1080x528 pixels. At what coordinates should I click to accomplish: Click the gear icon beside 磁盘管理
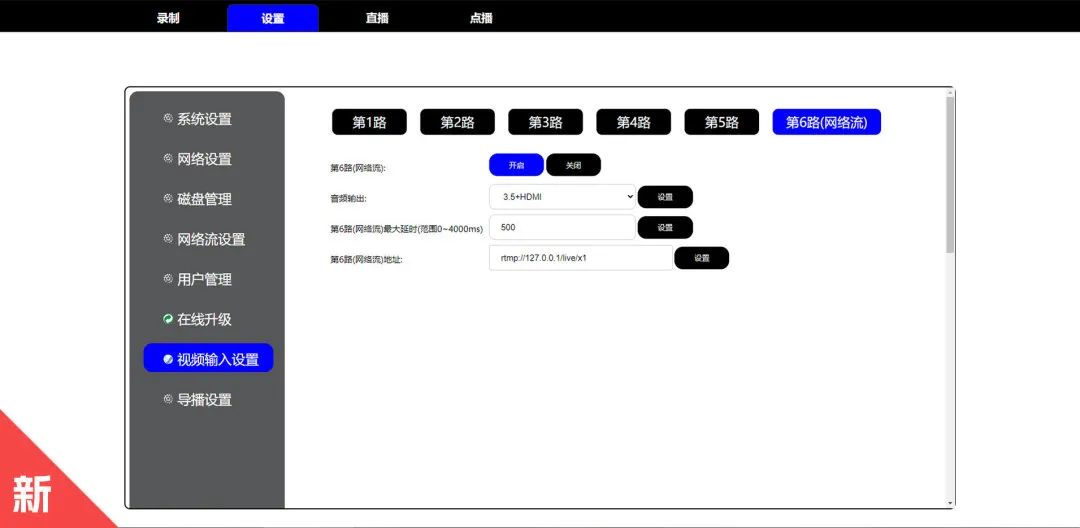[x=167, y=198]
